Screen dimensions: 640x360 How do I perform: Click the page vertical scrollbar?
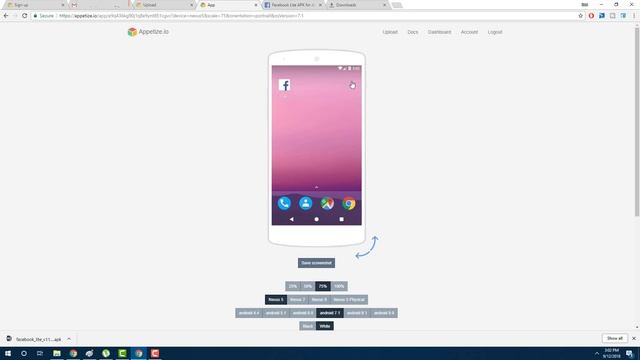pos(637,122)
